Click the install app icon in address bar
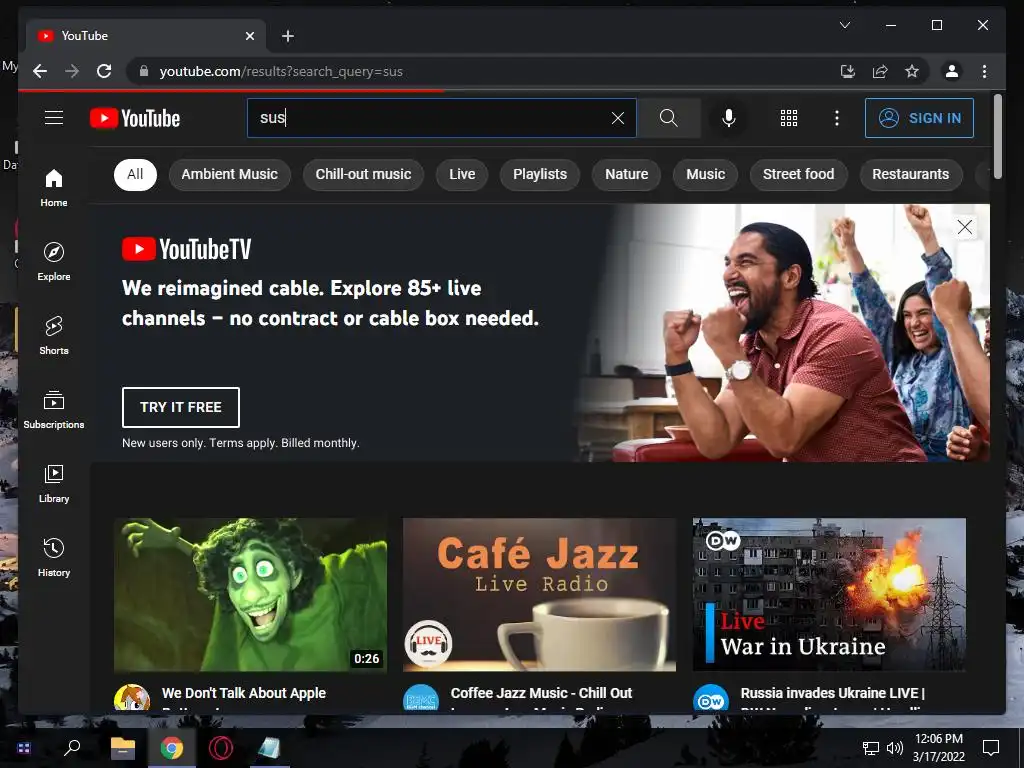Viewport: 1024px width, 768px height. click(x=848, y=71)
